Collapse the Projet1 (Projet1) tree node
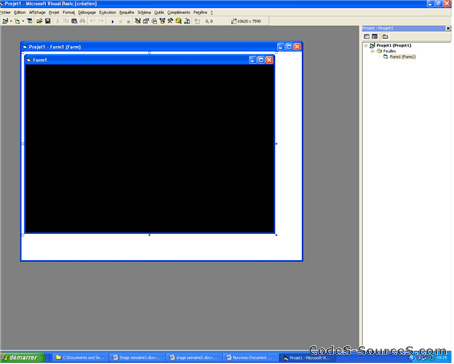 pos(366,45)
